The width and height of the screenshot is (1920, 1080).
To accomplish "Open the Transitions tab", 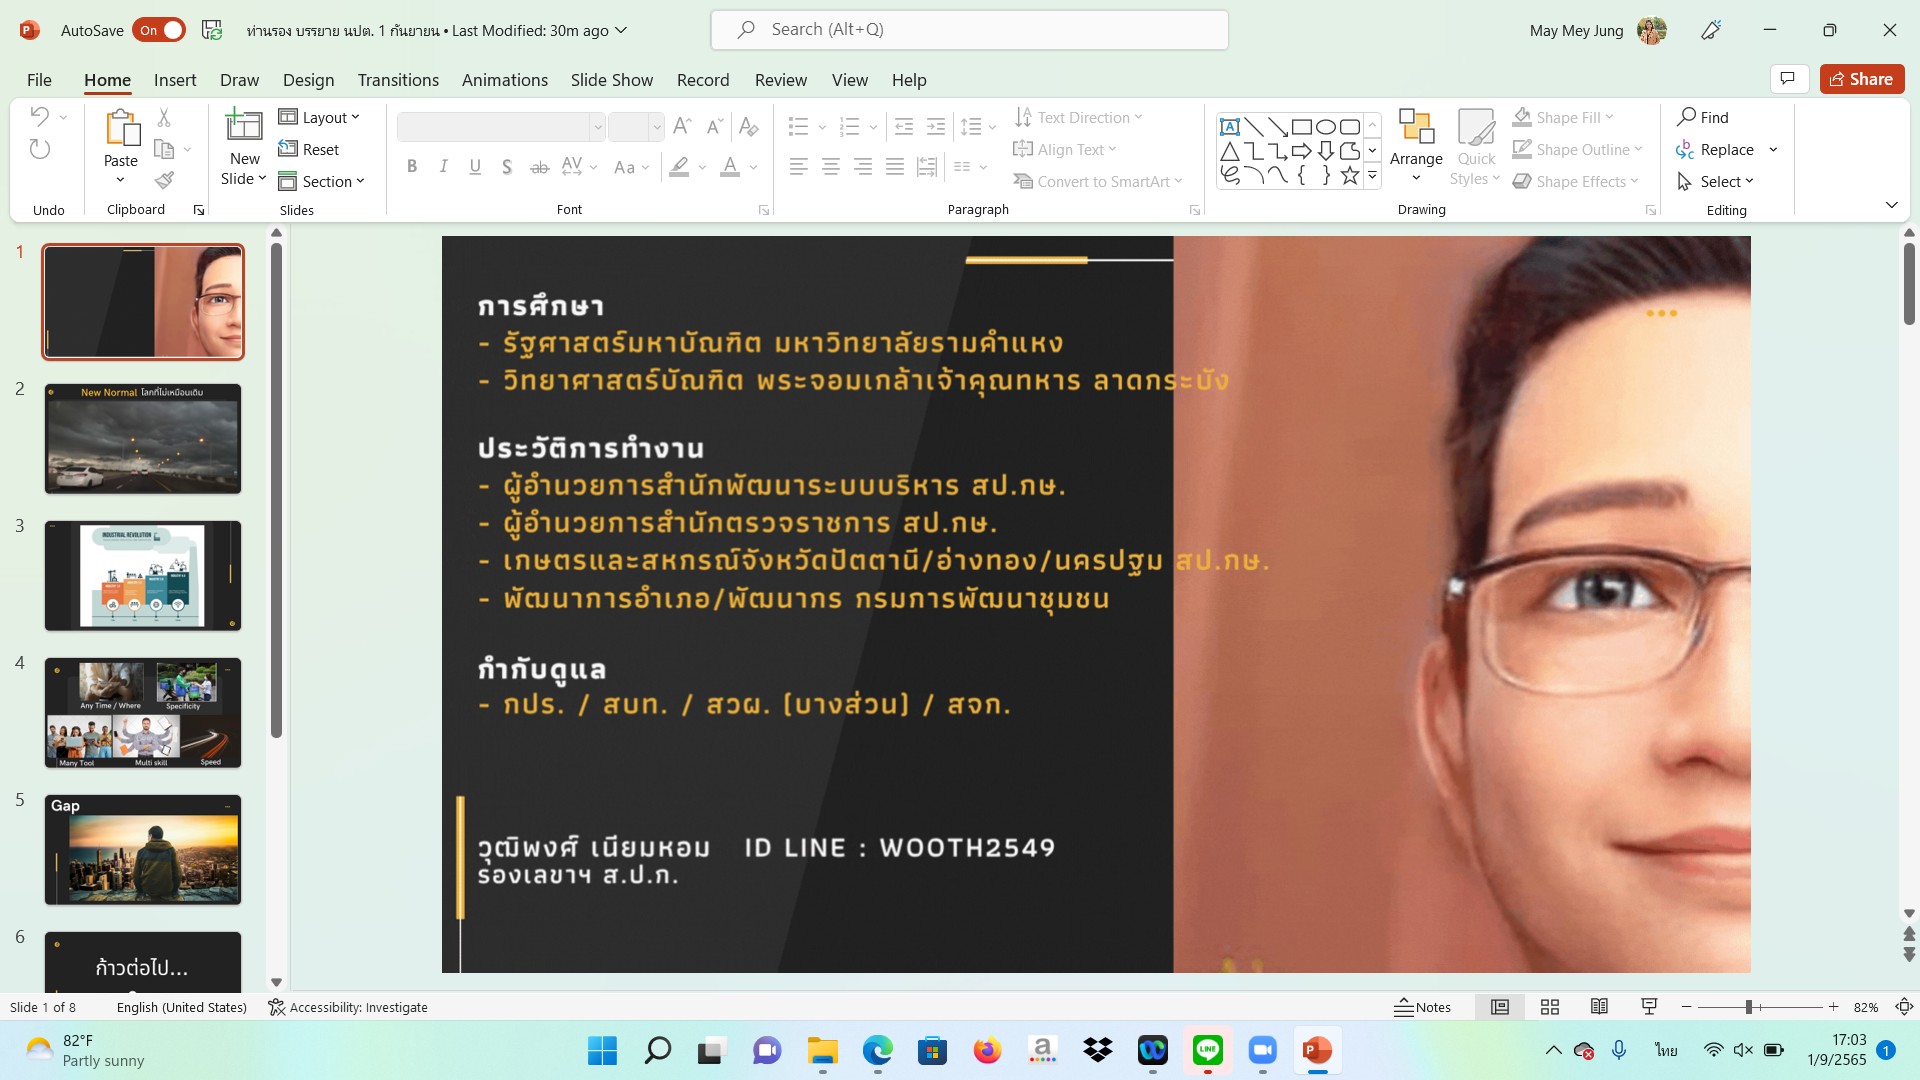I will tap(398, 80).
